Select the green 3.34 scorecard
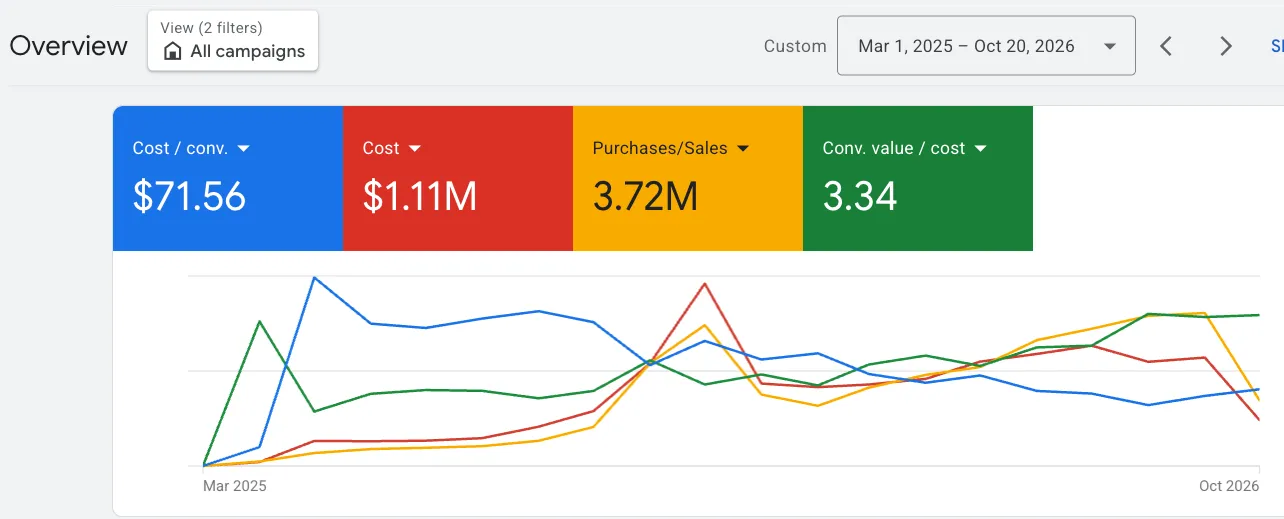1284x519 pixels. [918, 178]
